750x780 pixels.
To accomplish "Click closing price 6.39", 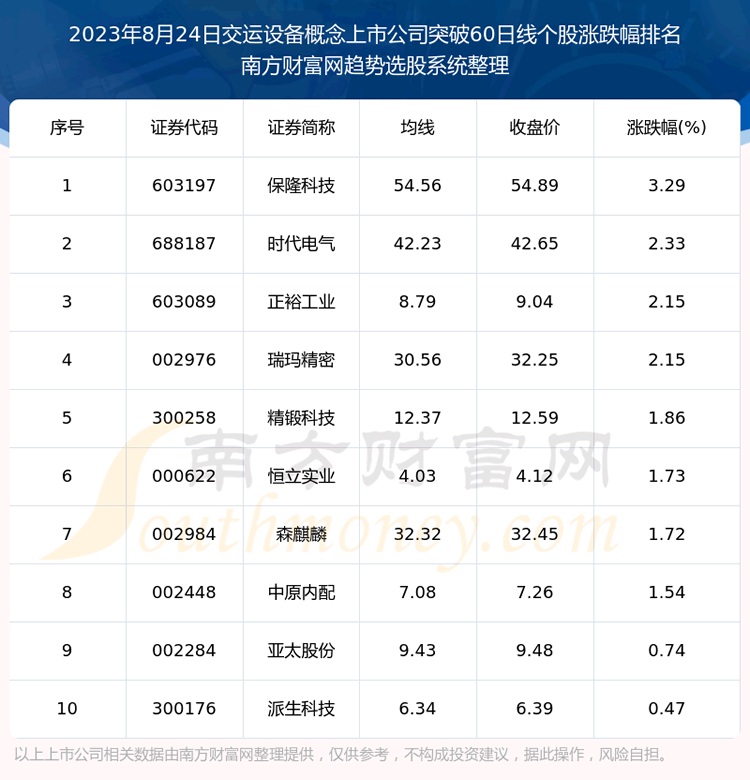I will [535, 708].
